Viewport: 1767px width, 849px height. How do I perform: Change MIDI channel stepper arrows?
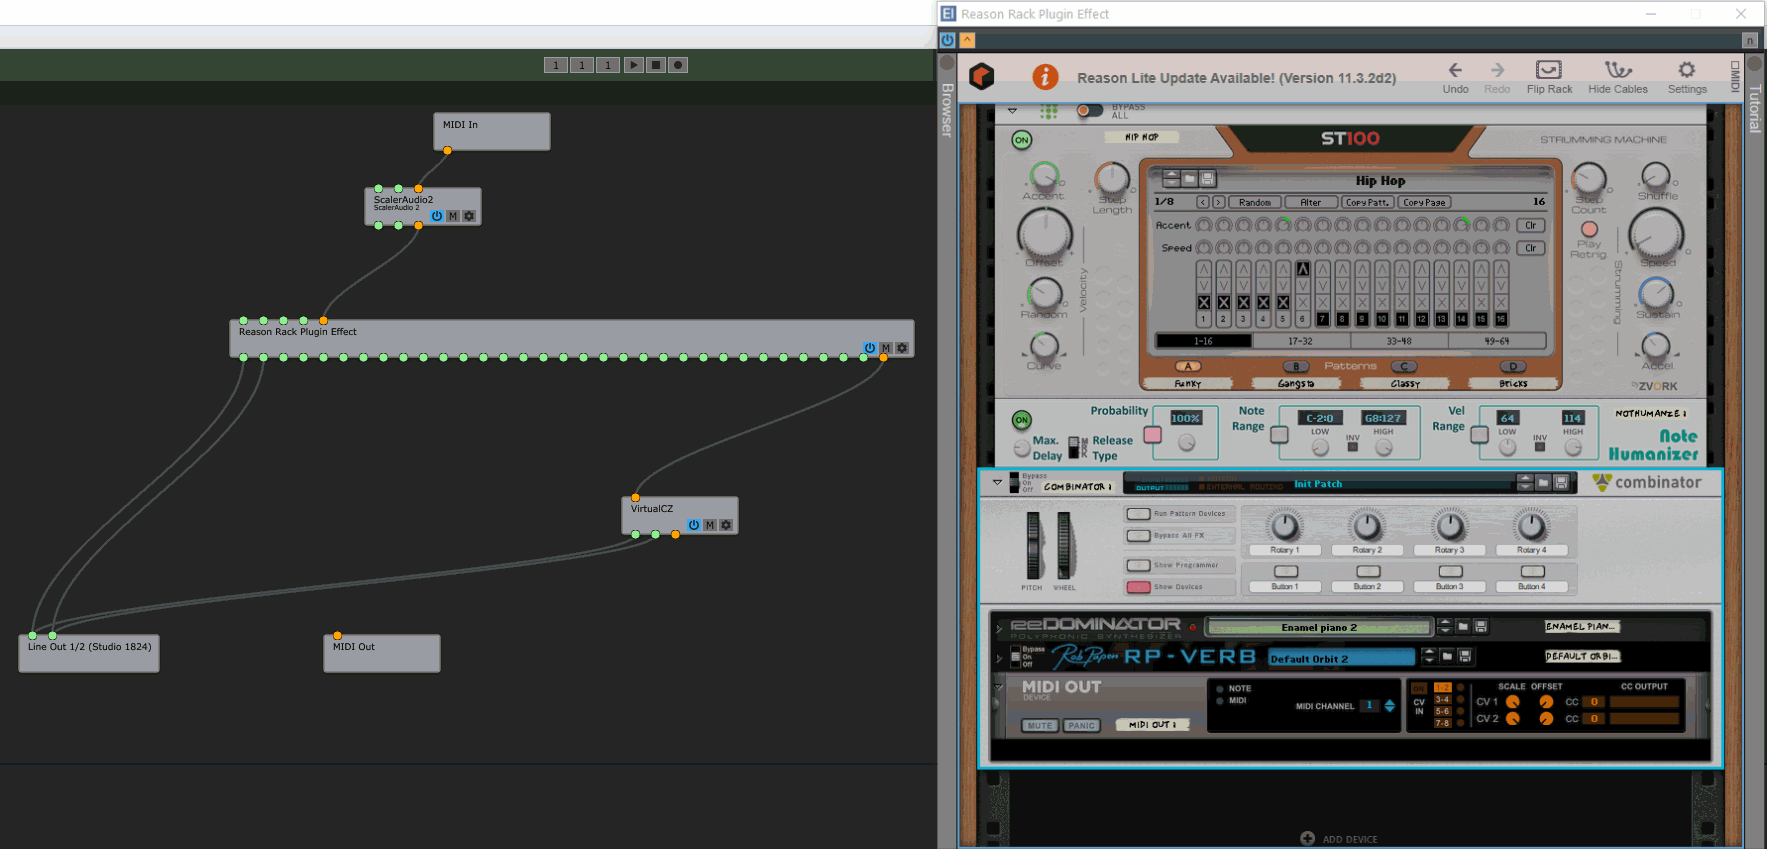pyautogui.click(x=1390, y=706)
